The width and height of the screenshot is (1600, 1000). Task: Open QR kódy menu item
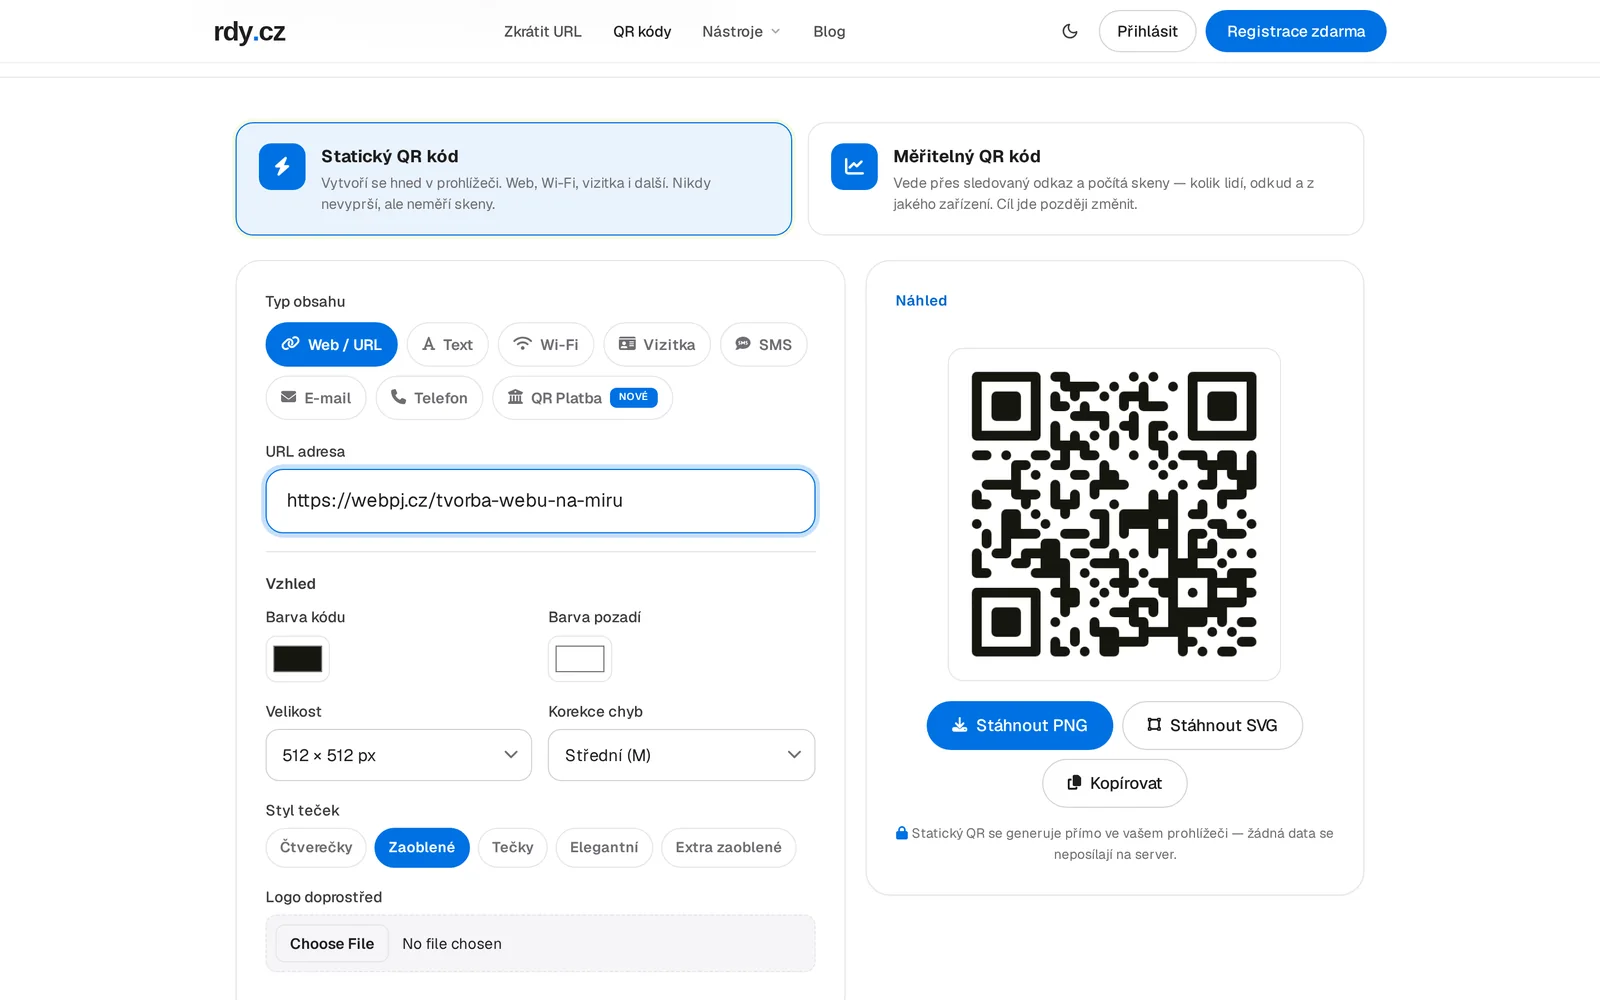tap(642, 32)
